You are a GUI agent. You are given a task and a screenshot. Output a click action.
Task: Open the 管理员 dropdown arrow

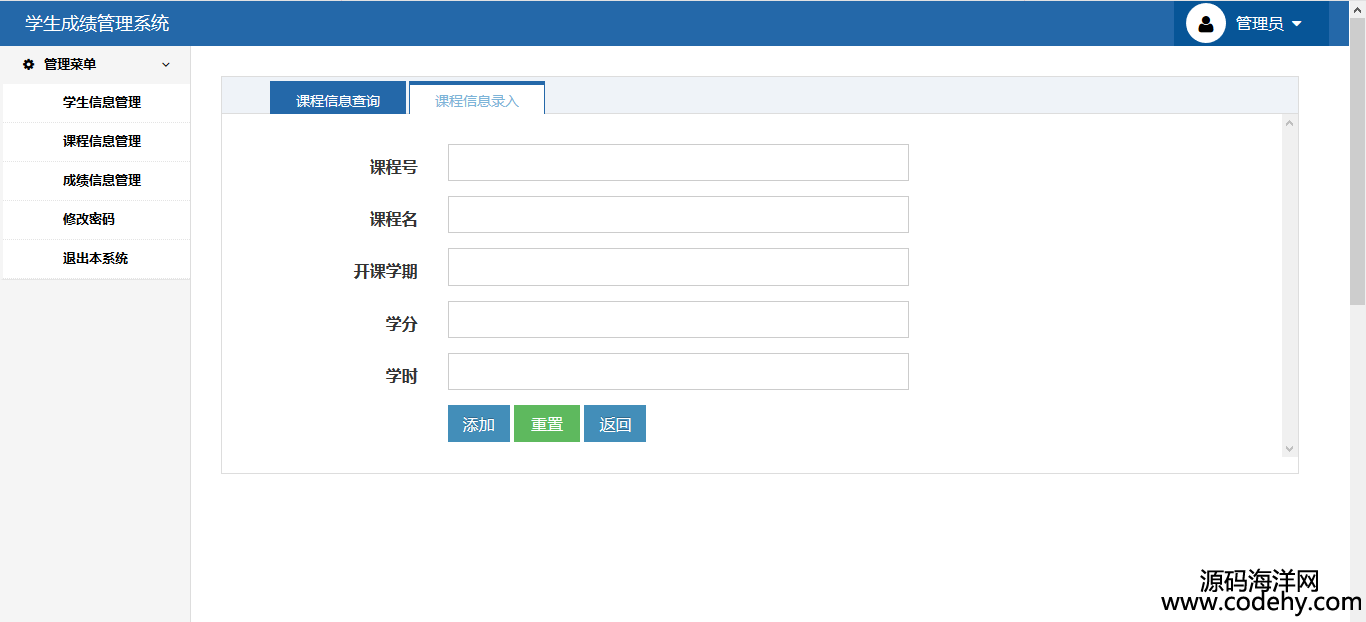(x=1297, y=24)
